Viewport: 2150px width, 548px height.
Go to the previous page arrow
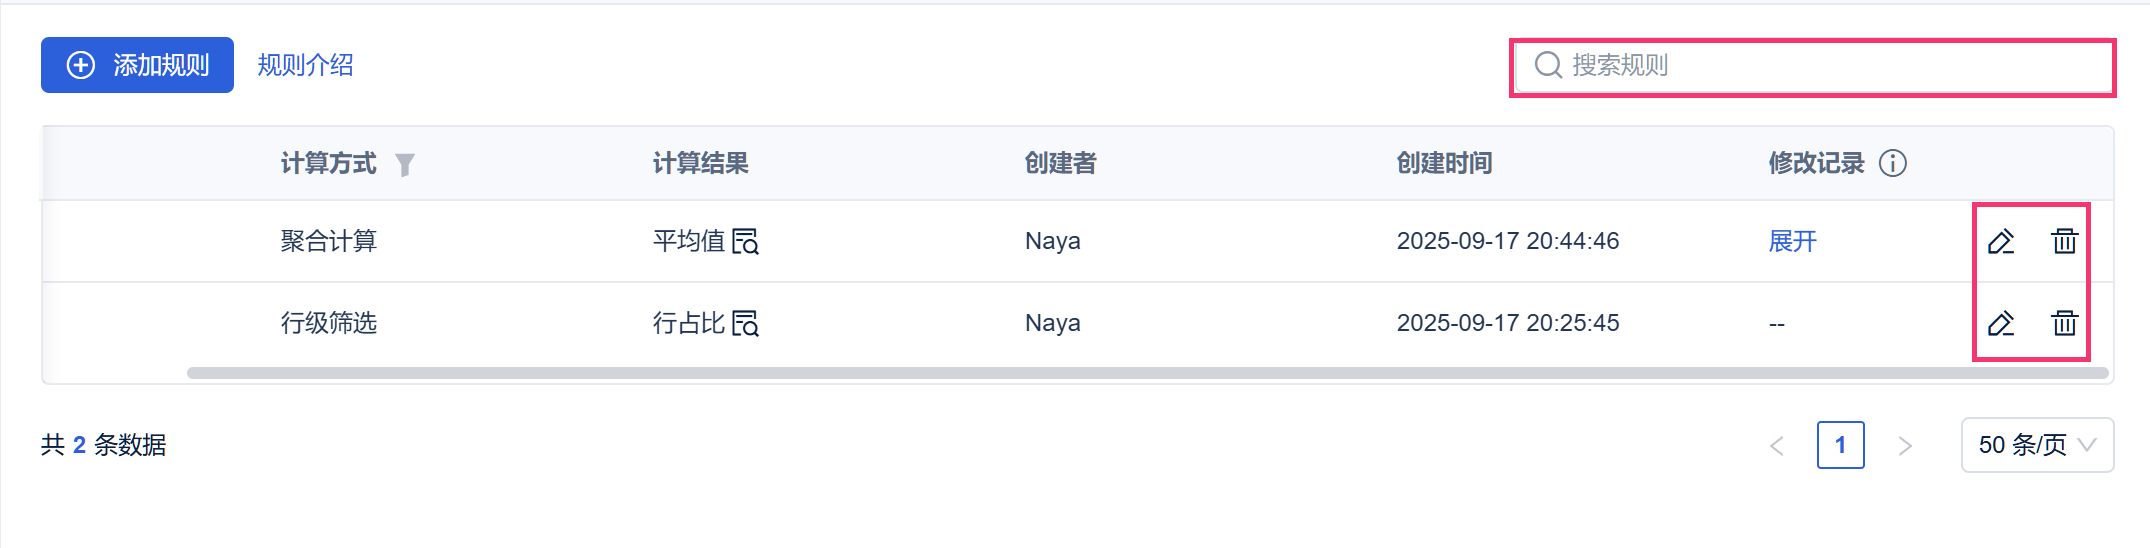pyautogui.click(x=1777, y=446)
